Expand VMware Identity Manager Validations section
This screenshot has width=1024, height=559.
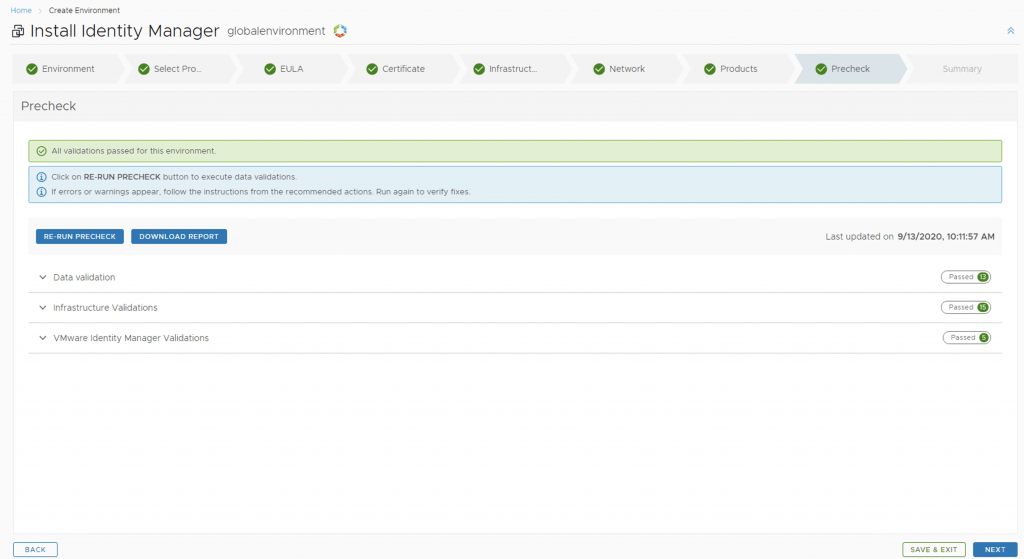click(x=43, y=338)
